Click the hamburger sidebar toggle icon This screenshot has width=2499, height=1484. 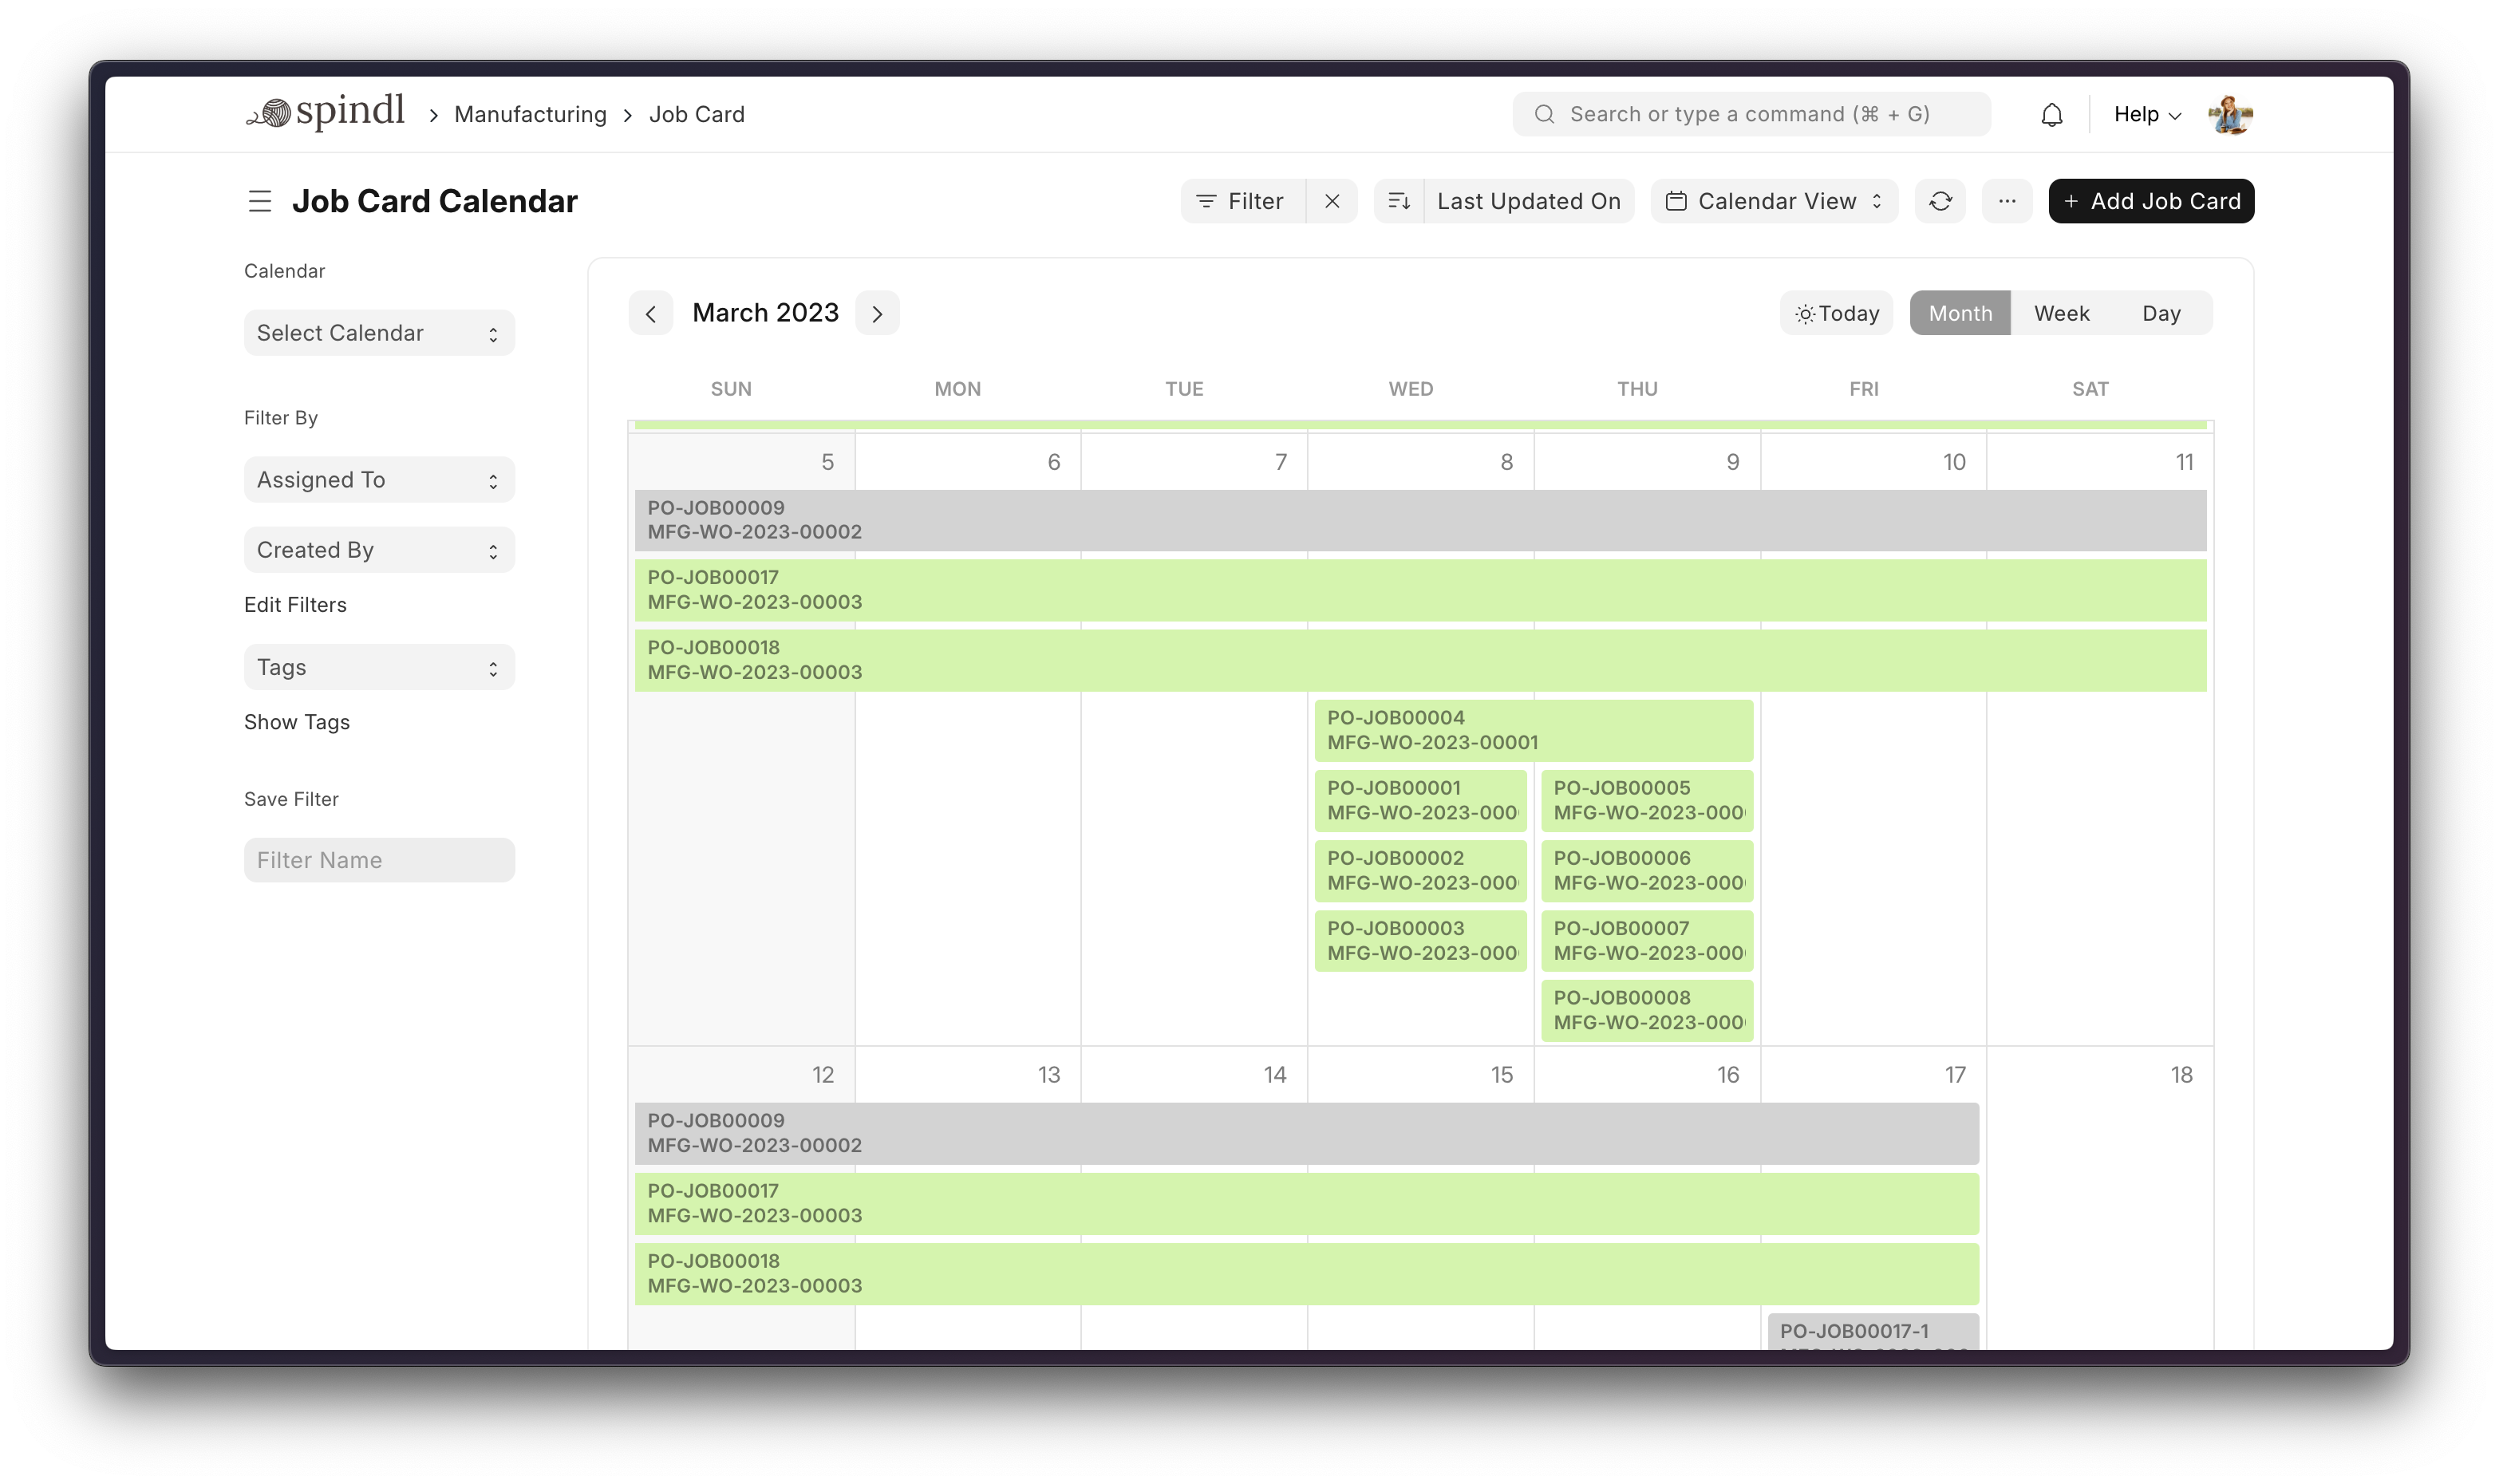[x=260, y=201]
